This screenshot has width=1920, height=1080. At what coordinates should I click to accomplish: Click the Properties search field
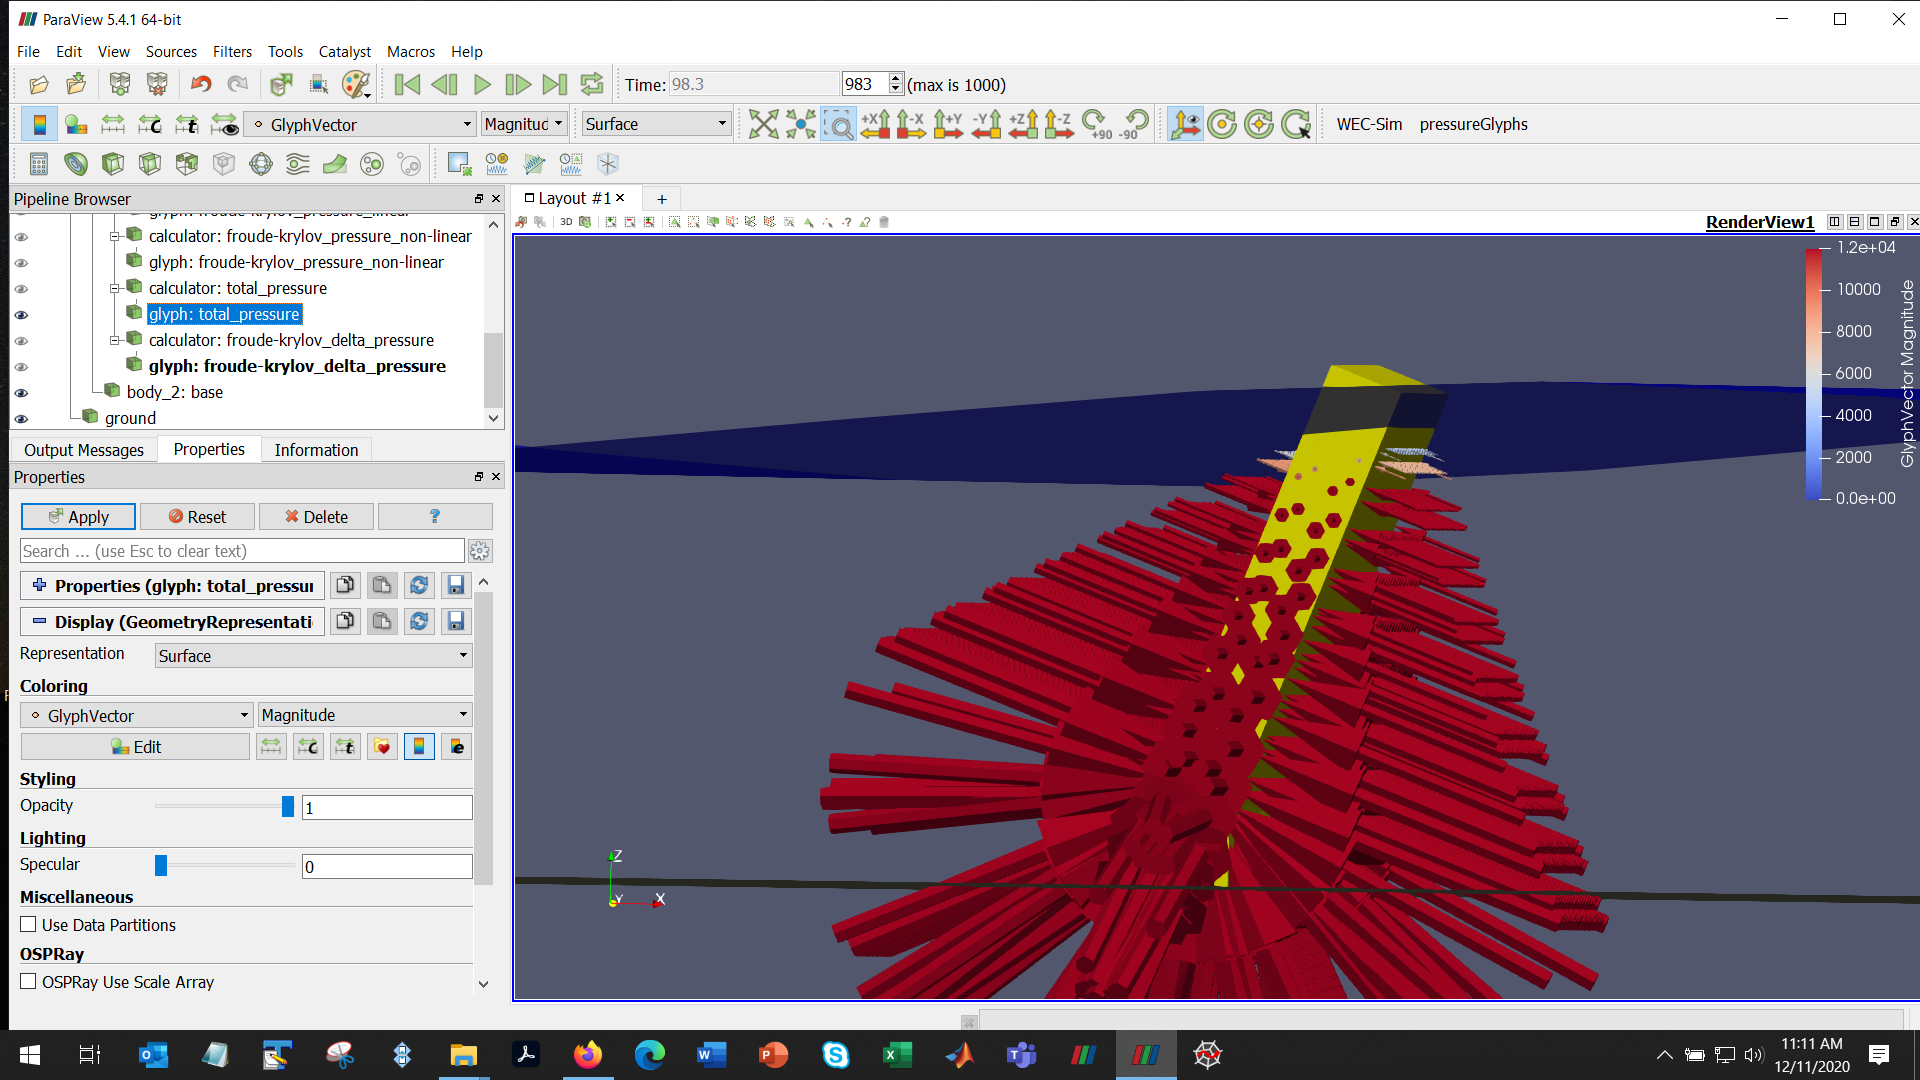(240, 550)
